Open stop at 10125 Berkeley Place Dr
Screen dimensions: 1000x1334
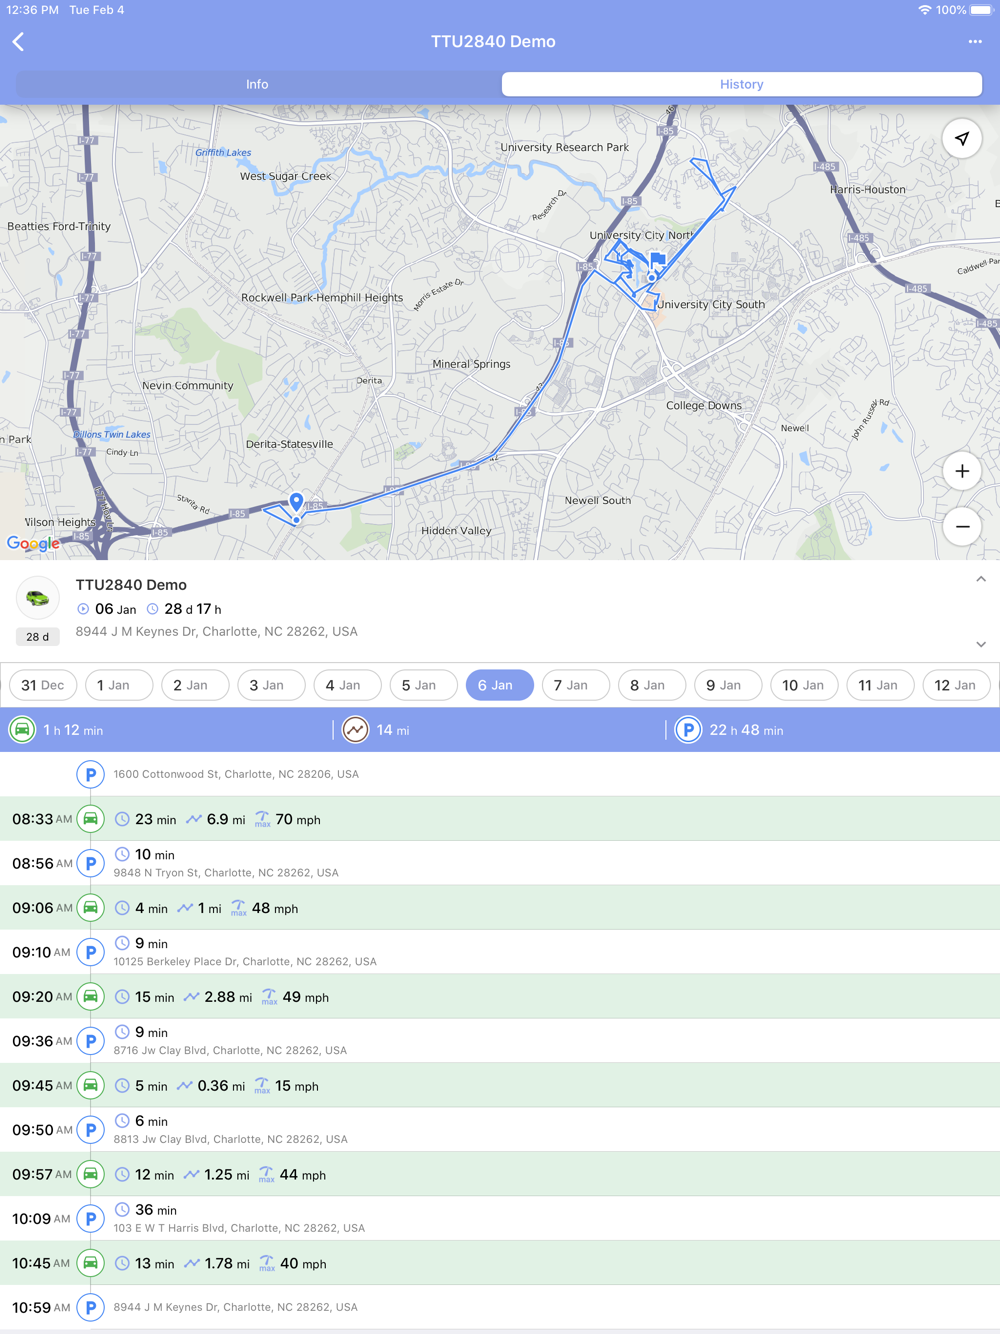[500, 952]
